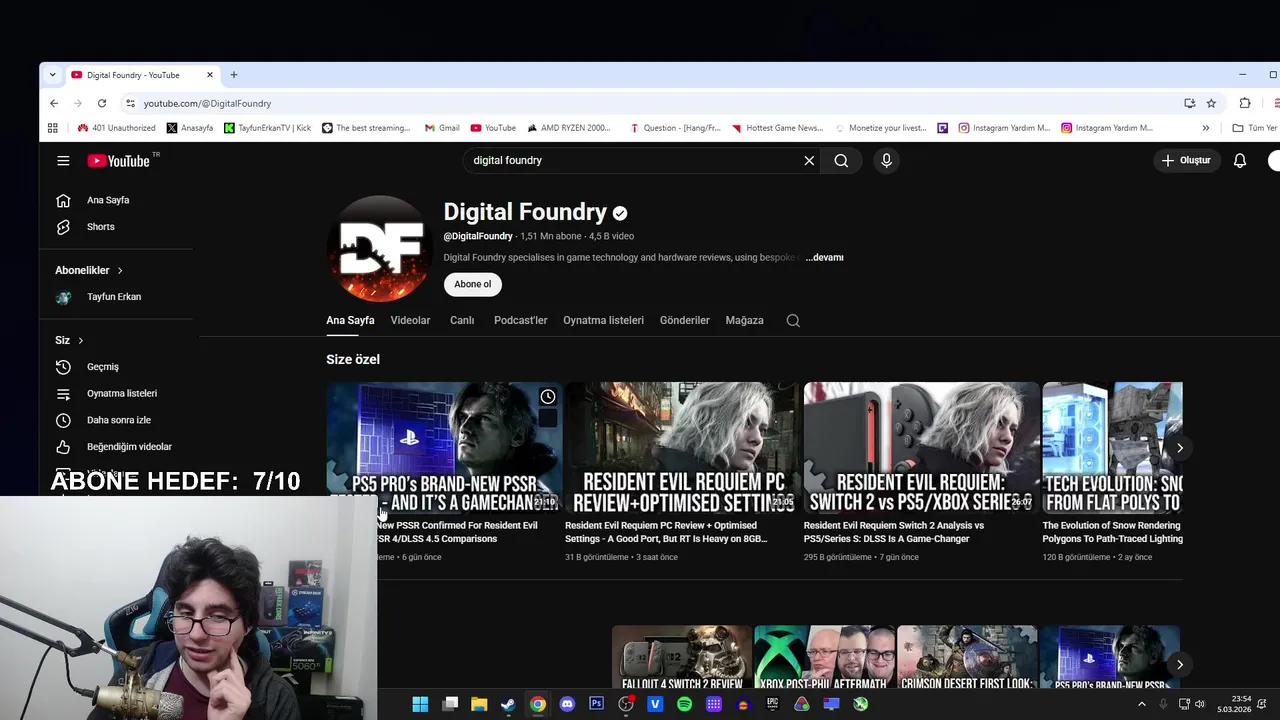Open Oynatma listeleri in the sidebar
Screen dimensions: 1280x720
point(121,393)
